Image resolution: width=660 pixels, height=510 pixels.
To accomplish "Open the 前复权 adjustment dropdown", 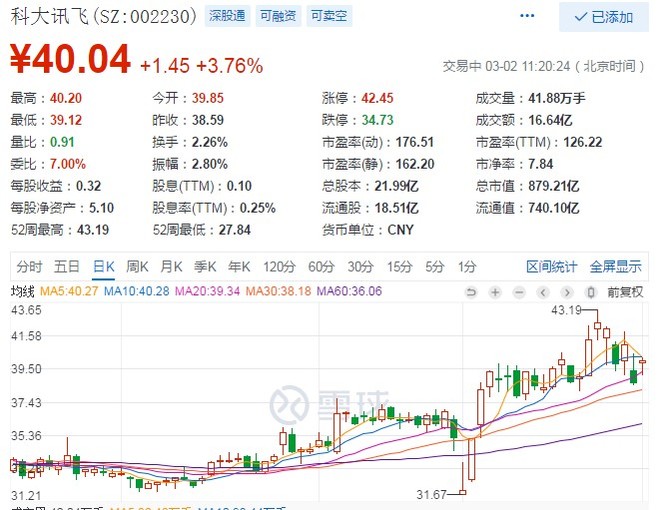I will (625, 292).
